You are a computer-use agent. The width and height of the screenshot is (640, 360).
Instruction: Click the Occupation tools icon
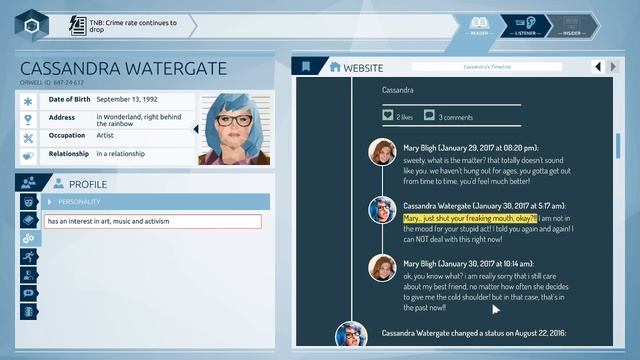pyautogui.click(x=28, y=138)
